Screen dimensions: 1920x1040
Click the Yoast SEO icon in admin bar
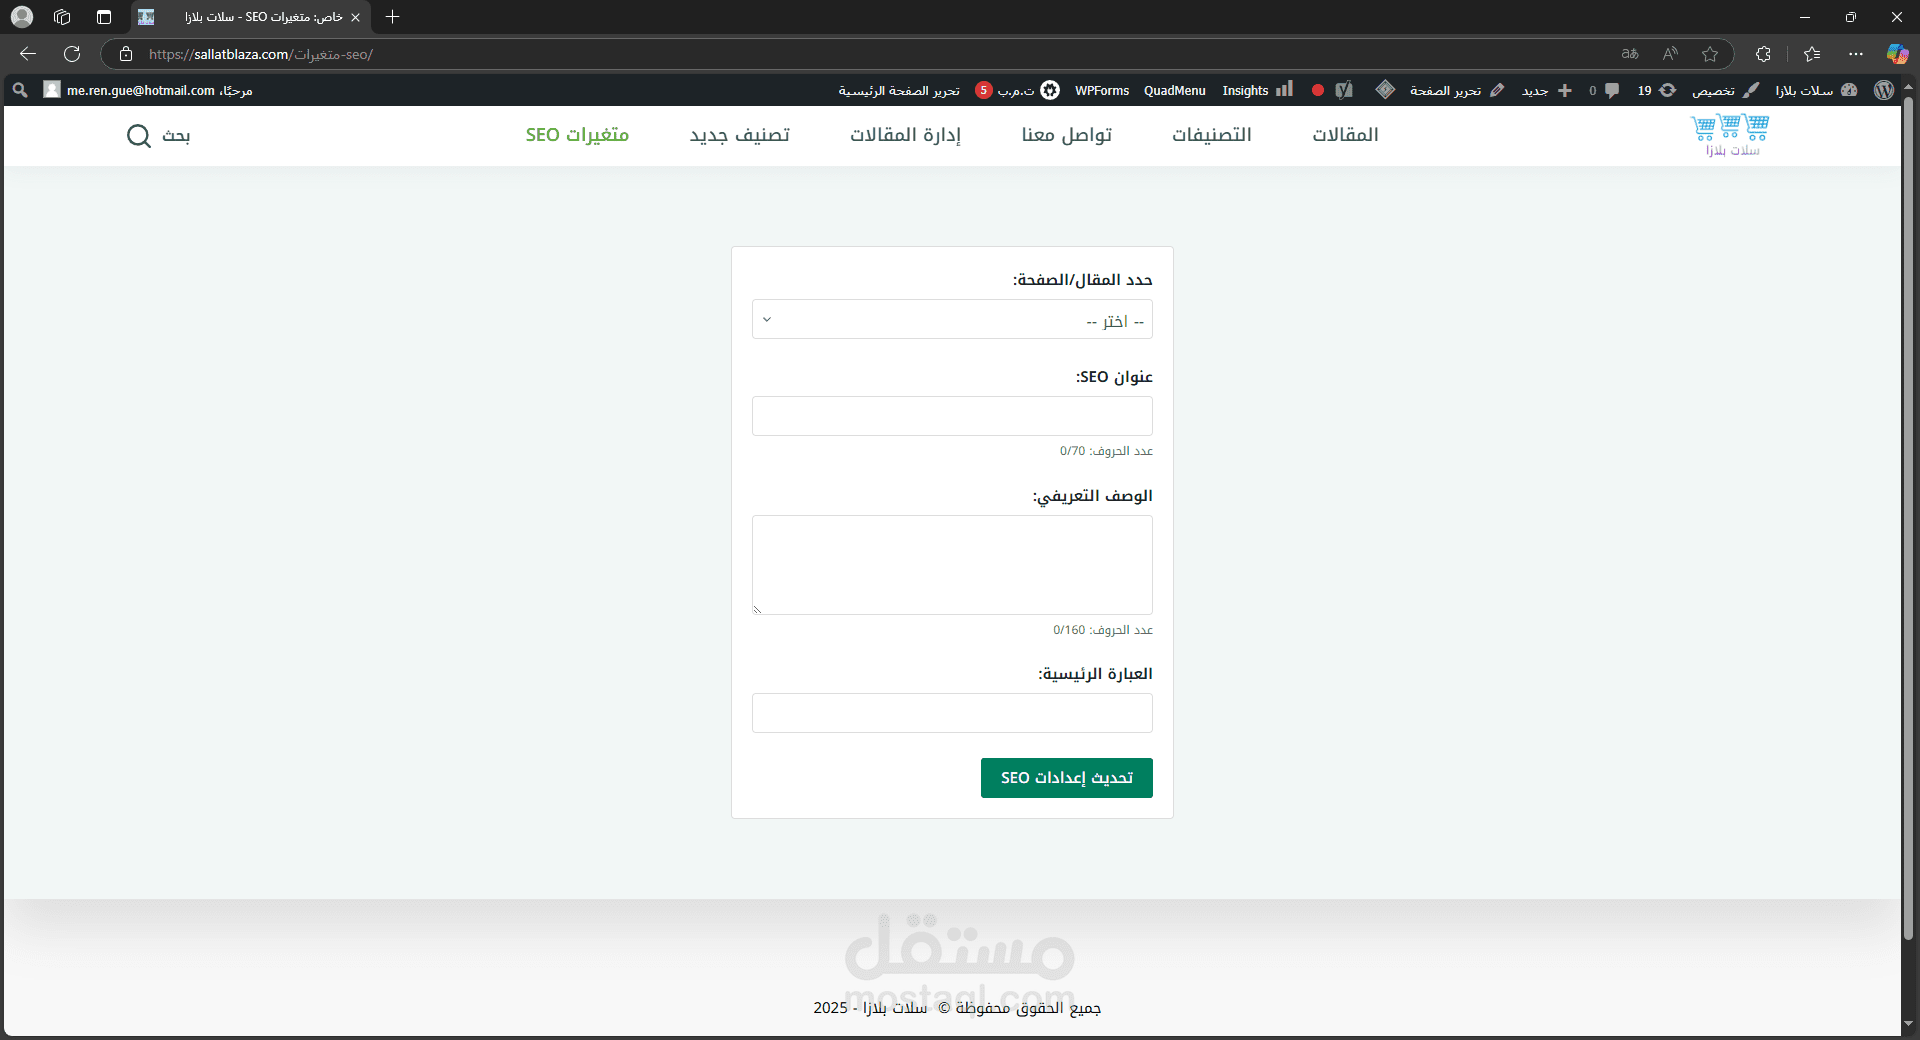point(1344,90)
